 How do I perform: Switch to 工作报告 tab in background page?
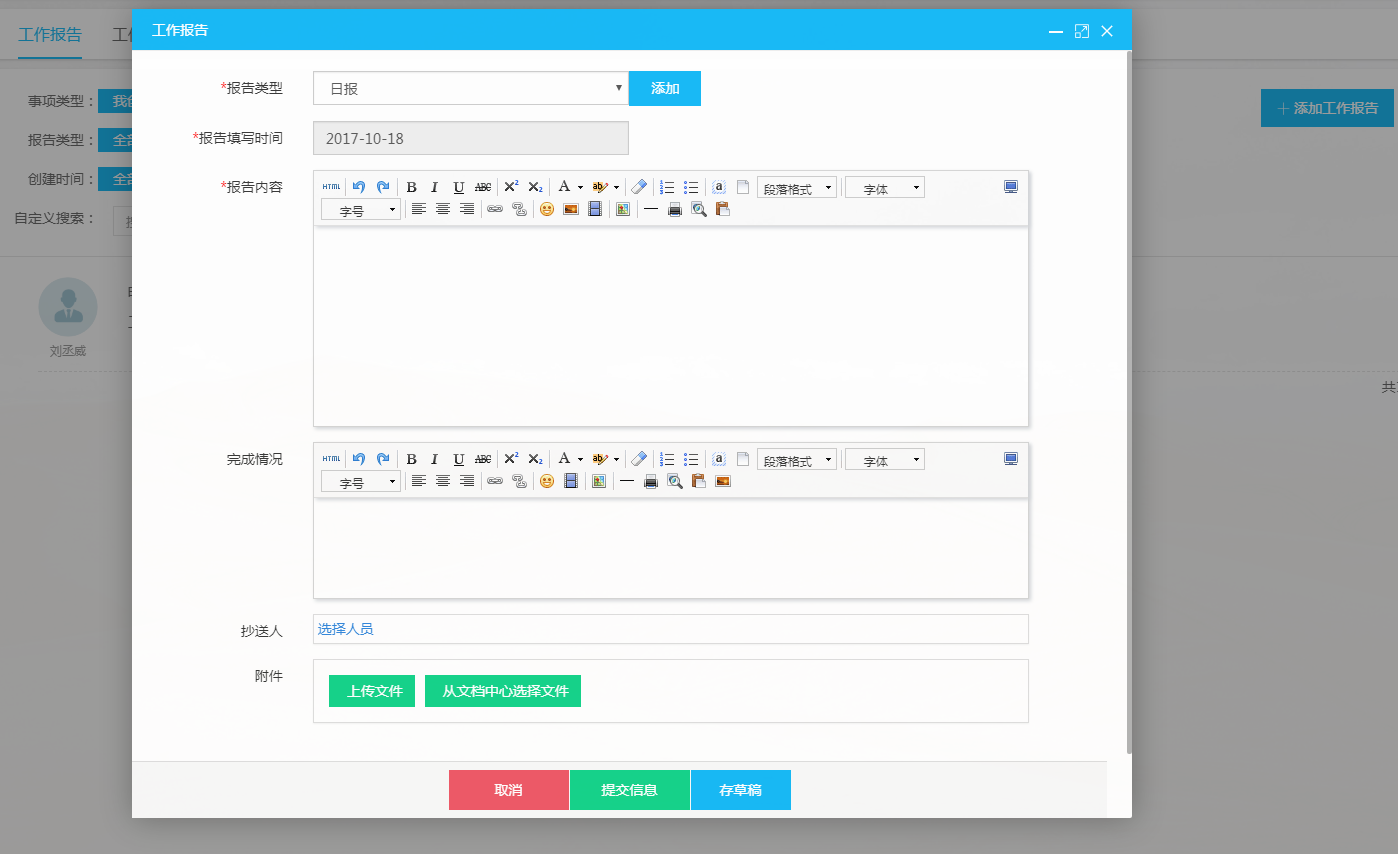(x=50, y=35)
